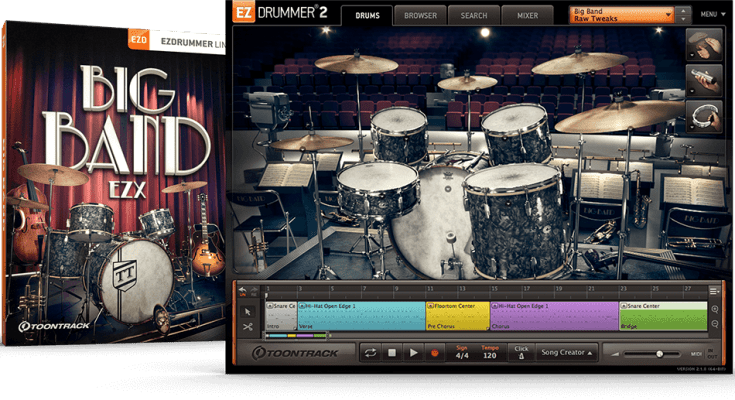
Task: Select the arrow pointer tool
Action: pyautogui.click(x=248, y=311)
